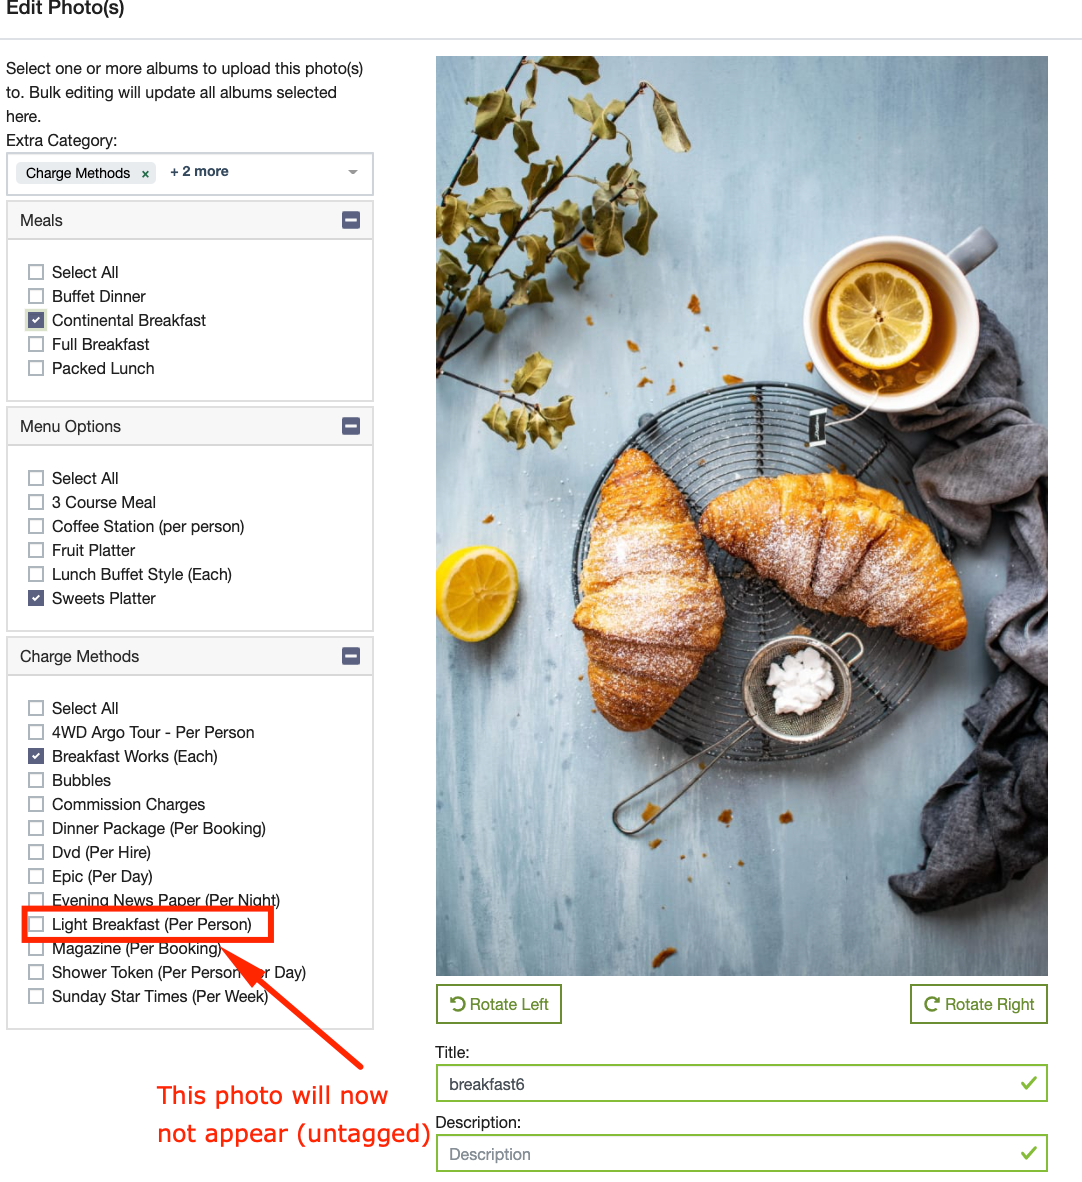Click the croissant photo preview

tap(742, 516)
